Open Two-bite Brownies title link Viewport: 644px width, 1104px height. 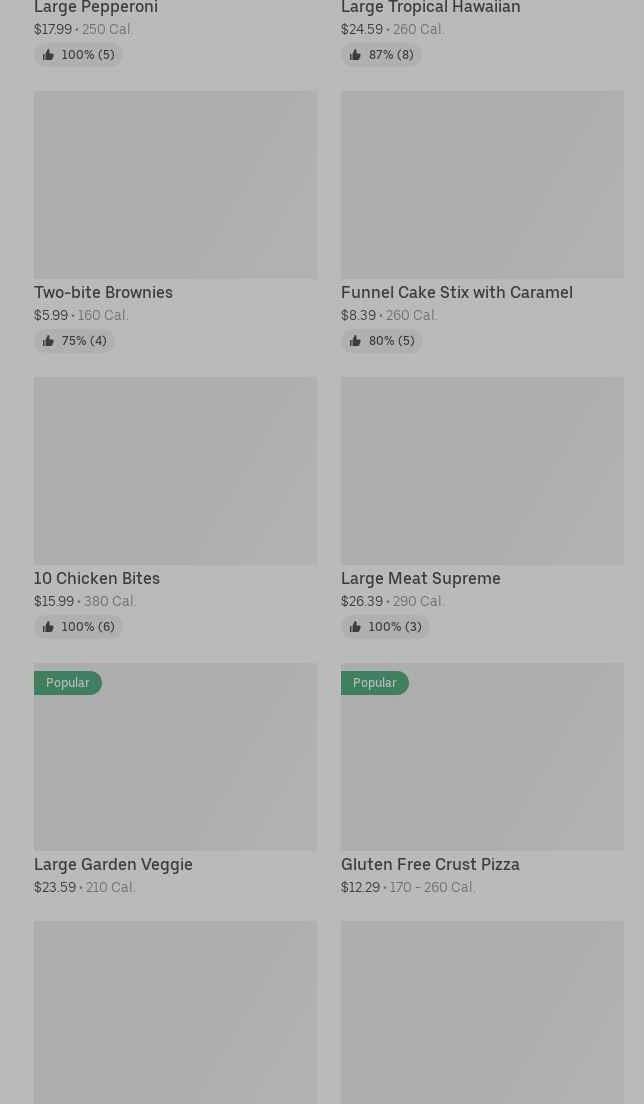[x=103, y=292]
